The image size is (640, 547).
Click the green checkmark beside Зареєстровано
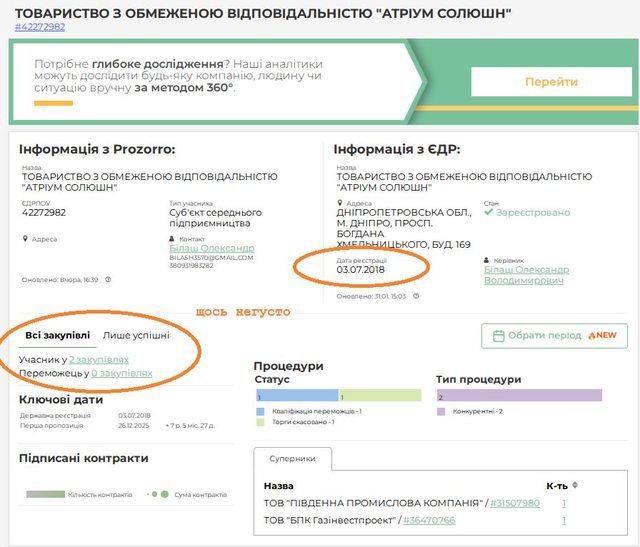[x=488, y=212]
